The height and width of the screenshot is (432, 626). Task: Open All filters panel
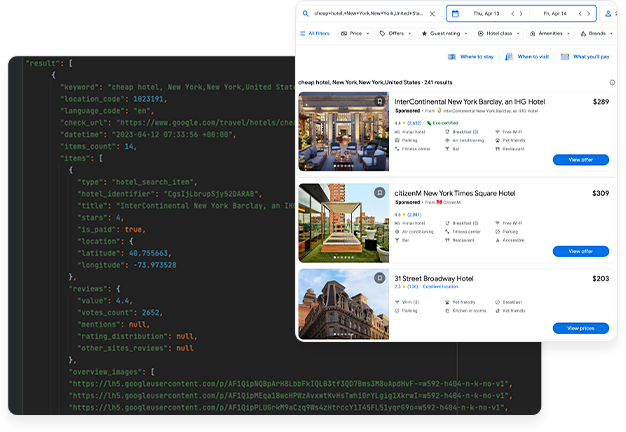[x=315, y=34]
